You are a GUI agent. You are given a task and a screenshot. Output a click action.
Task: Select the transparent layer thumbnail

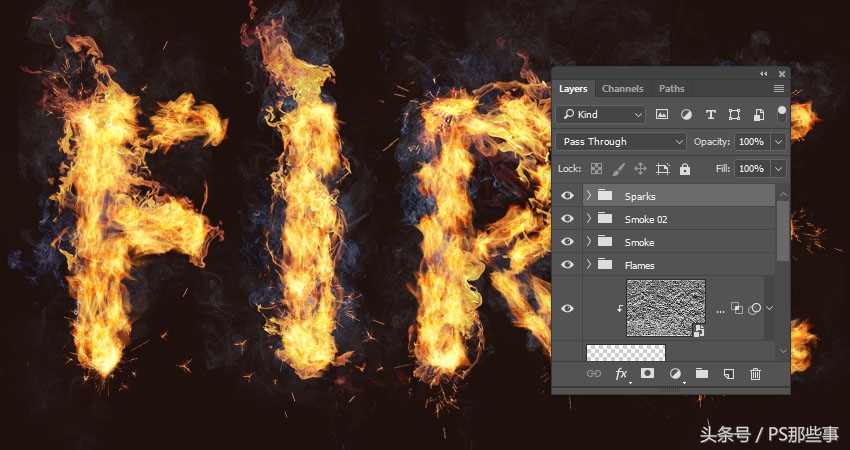pos(626,353)
